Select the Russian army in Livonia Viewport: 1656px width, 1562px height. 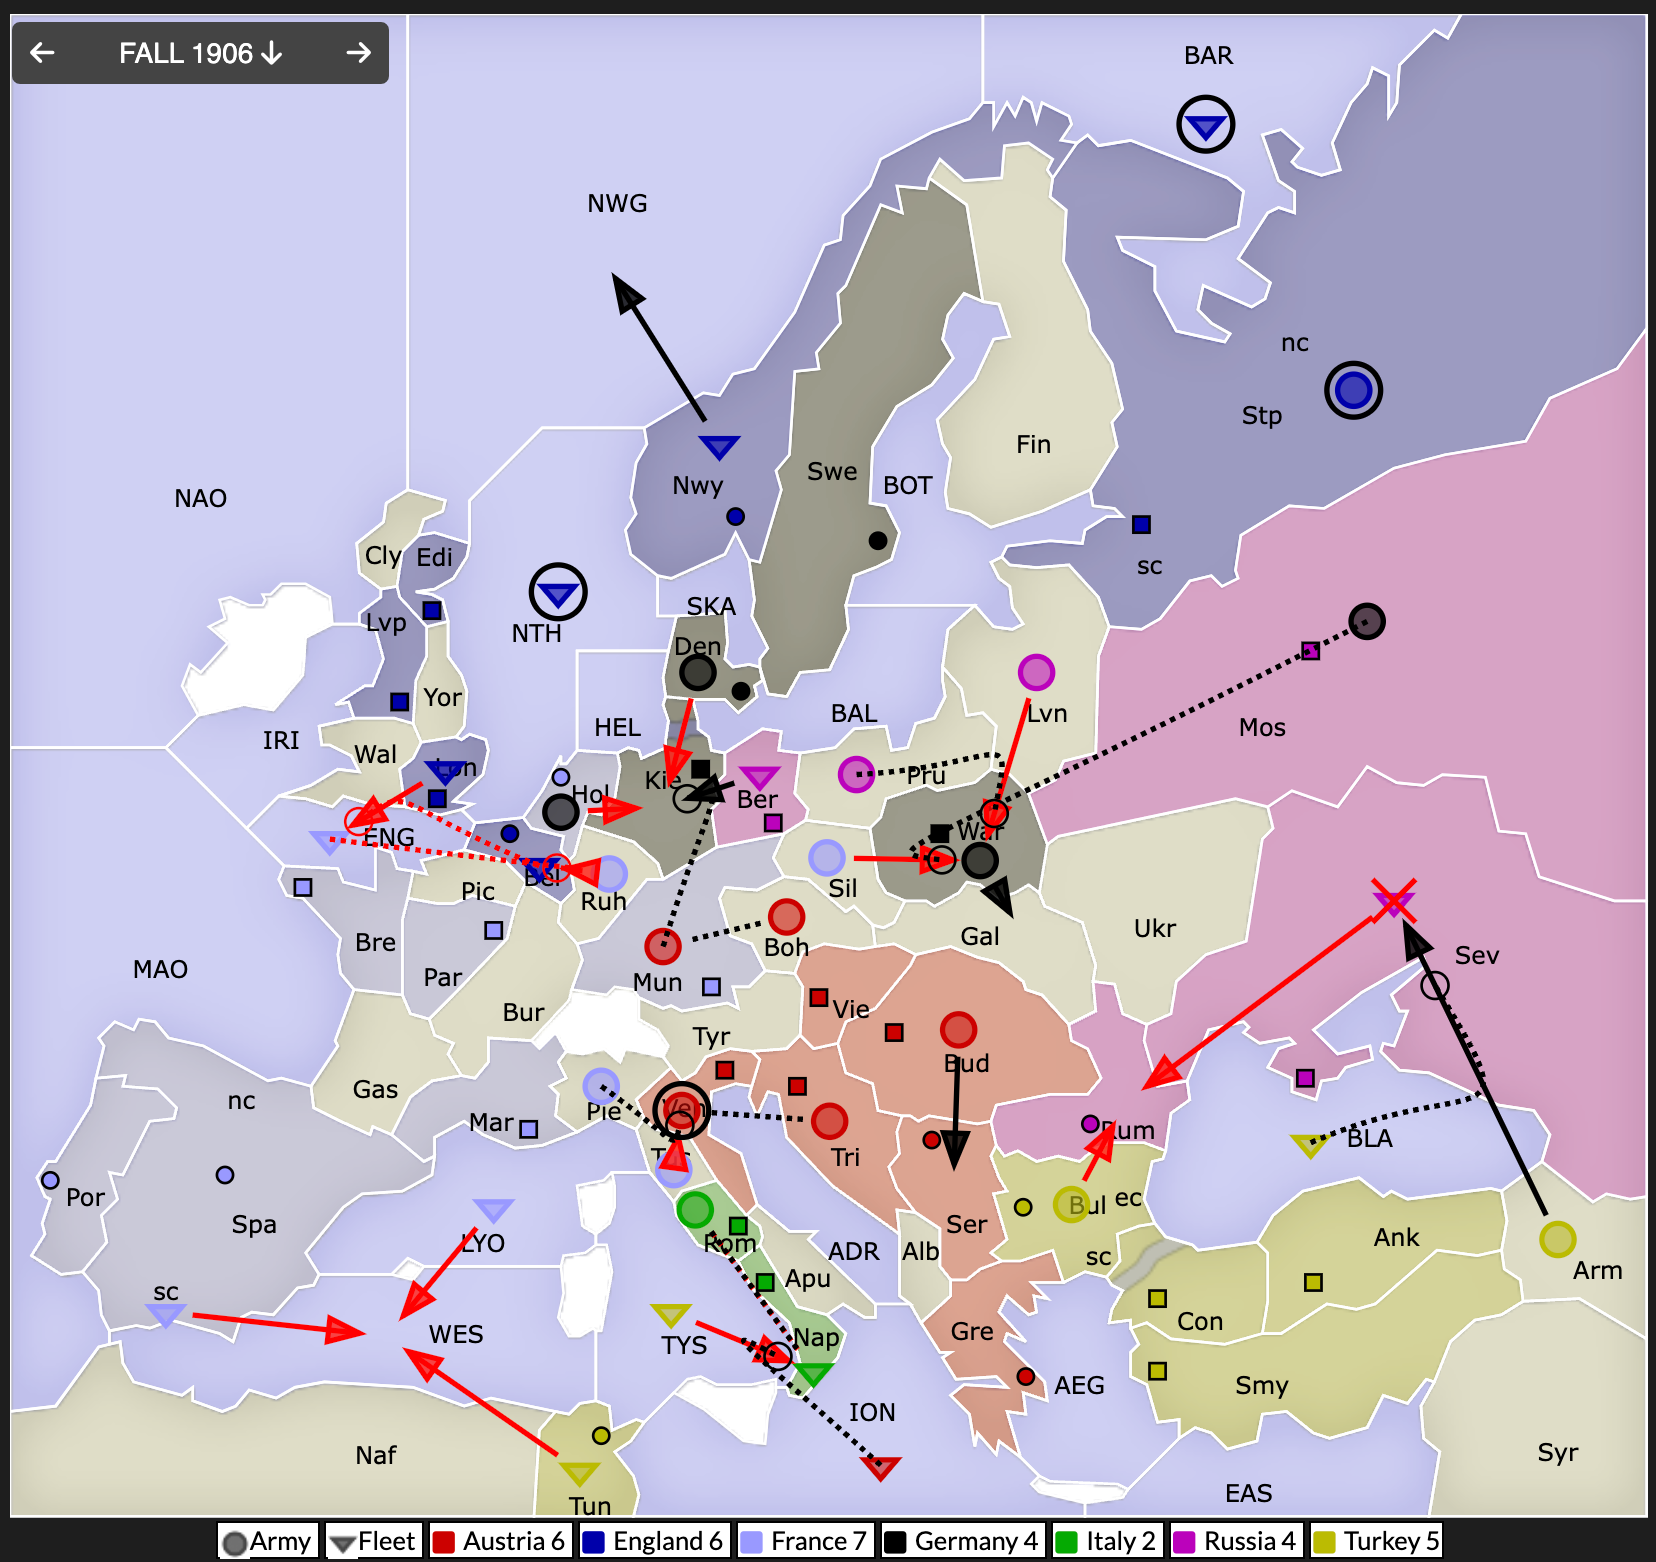[x=1036, y=672]
